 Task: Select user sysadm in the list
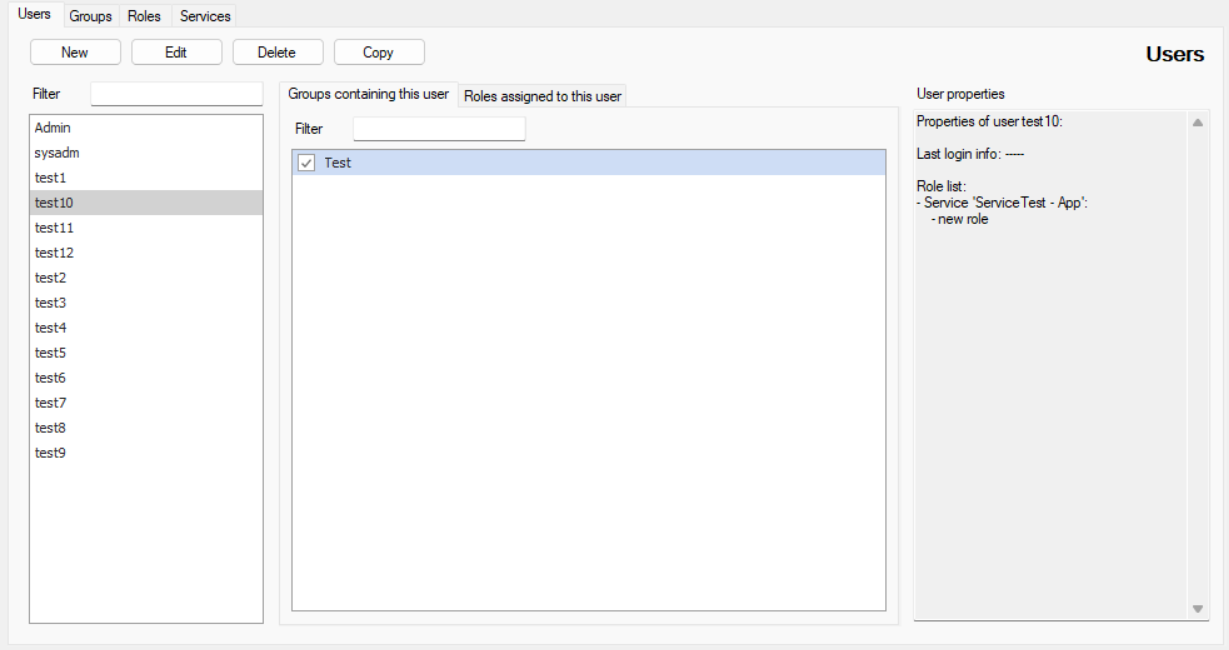tap(146, 153)
